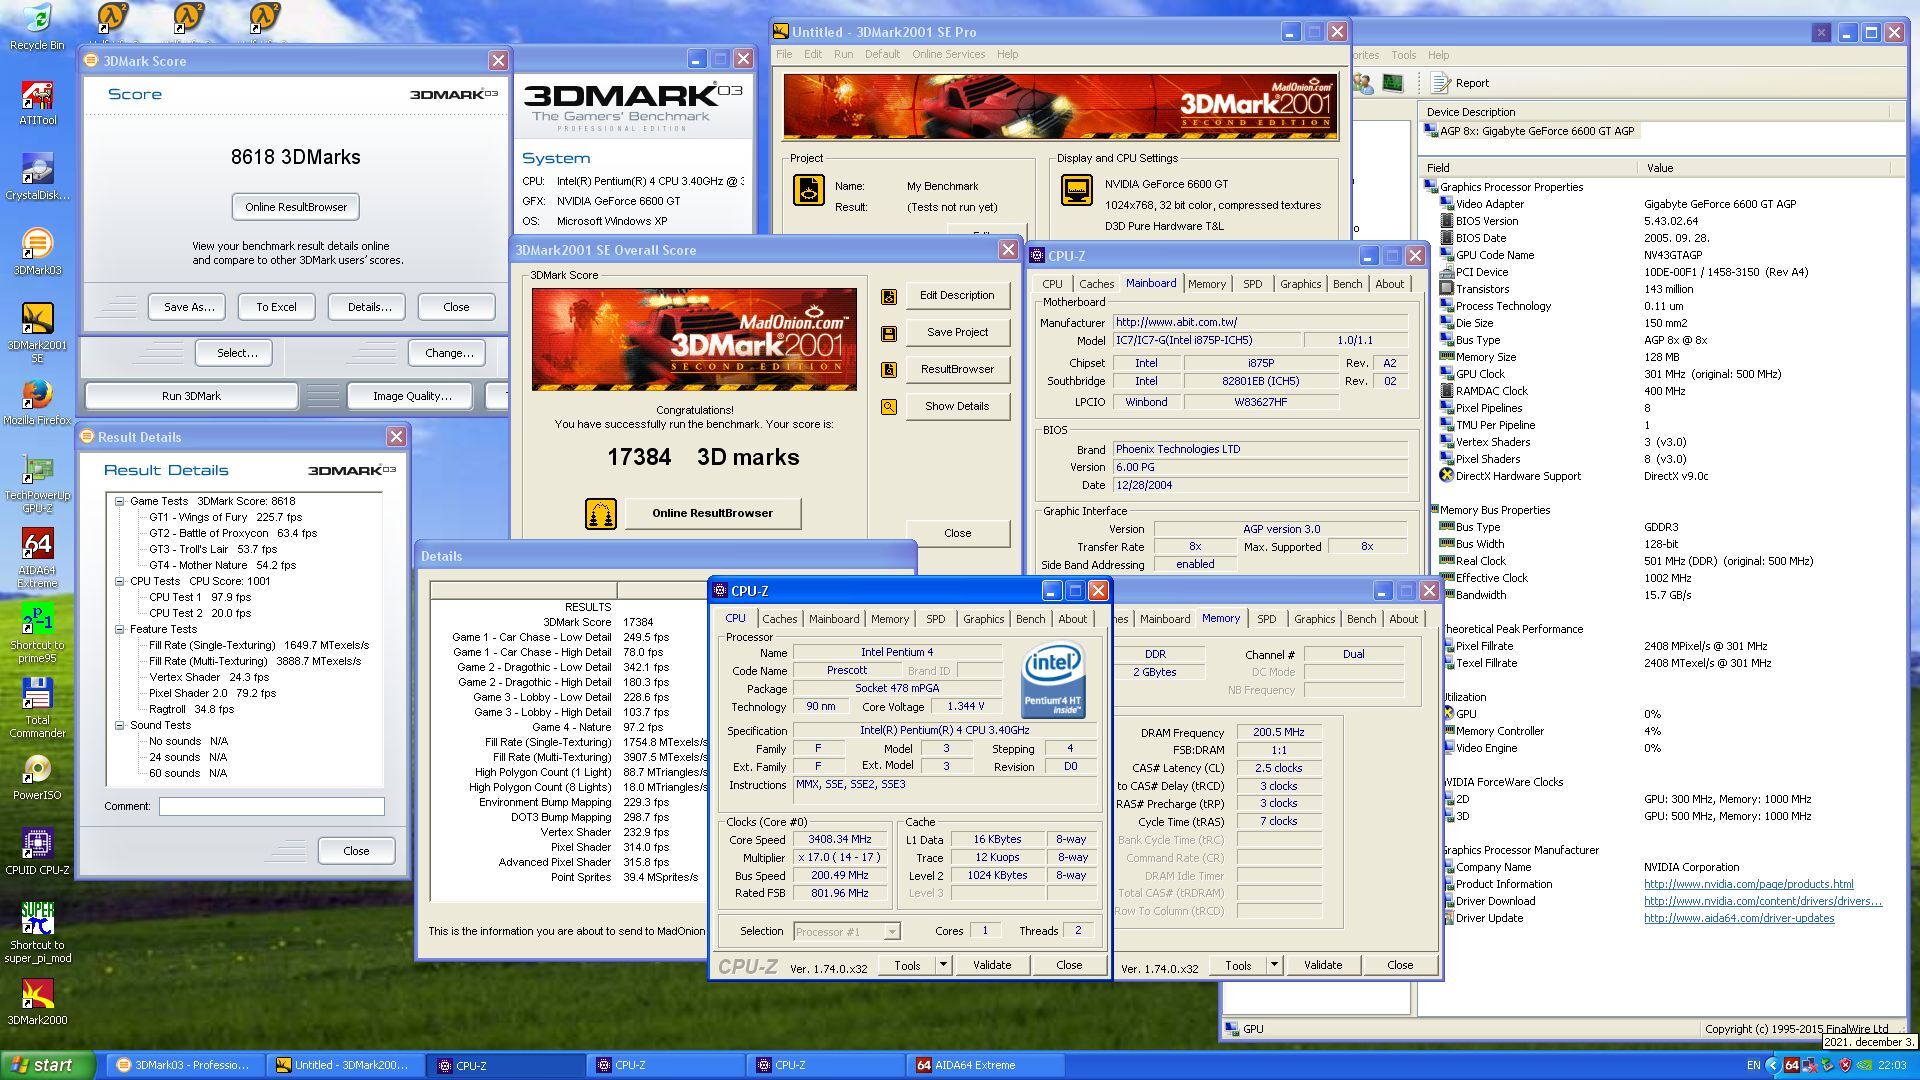Open Recycle Bin desktop icon
Image resolution: width=1920 pixels, height=1080 pixels.
tap(37, 26)
